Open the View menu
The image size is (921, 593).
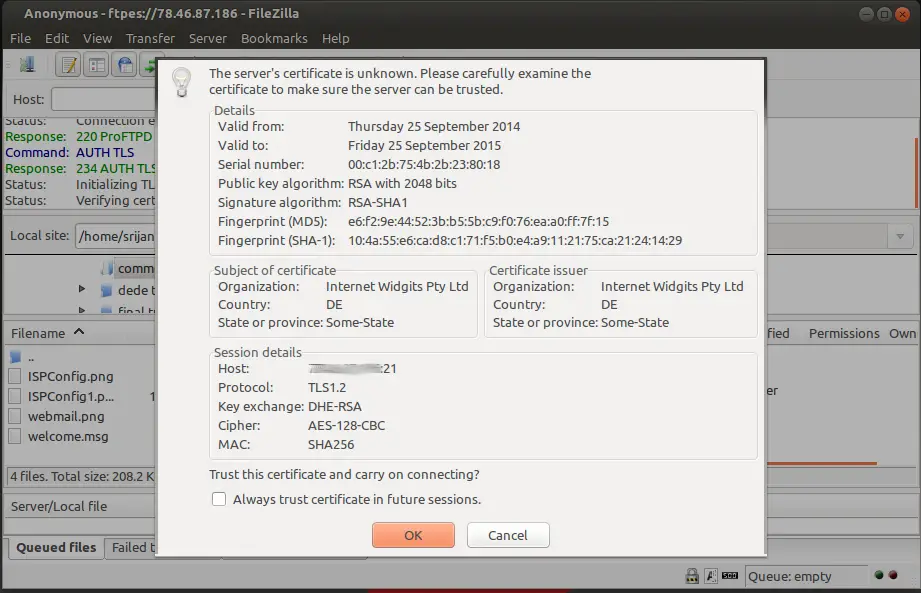(98, 38)
